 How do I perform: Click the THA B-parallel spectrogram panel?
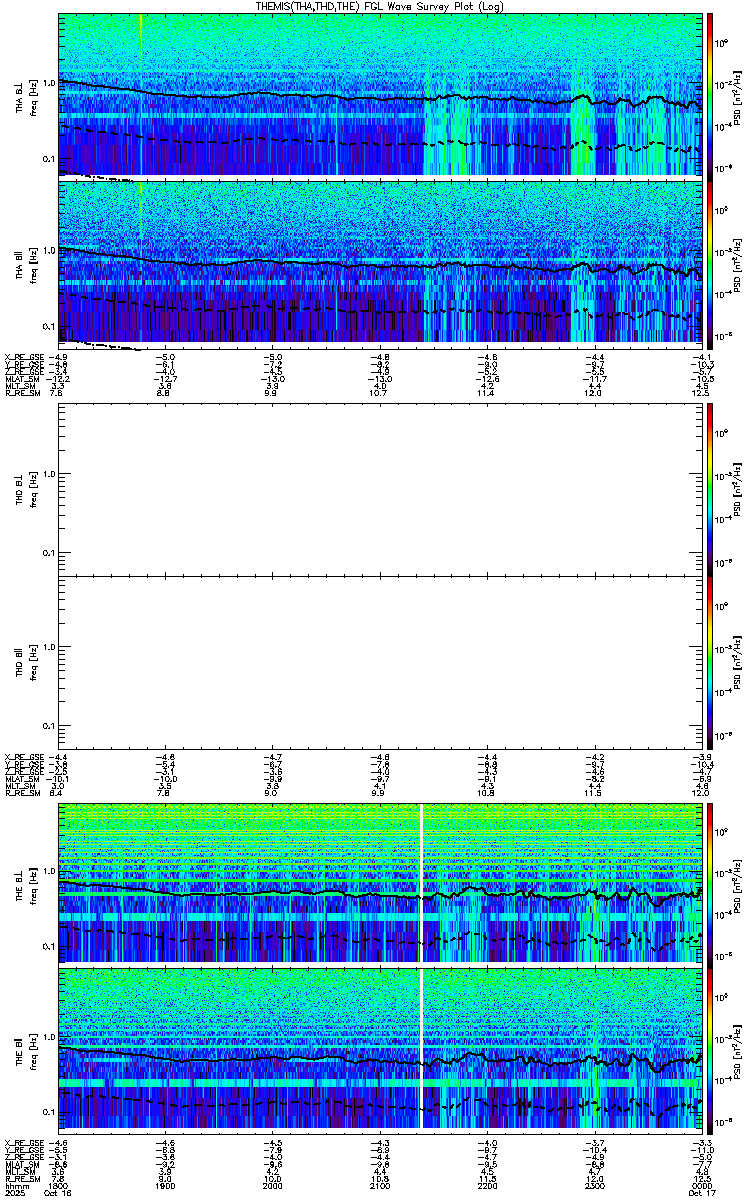[x=380, y=264]
